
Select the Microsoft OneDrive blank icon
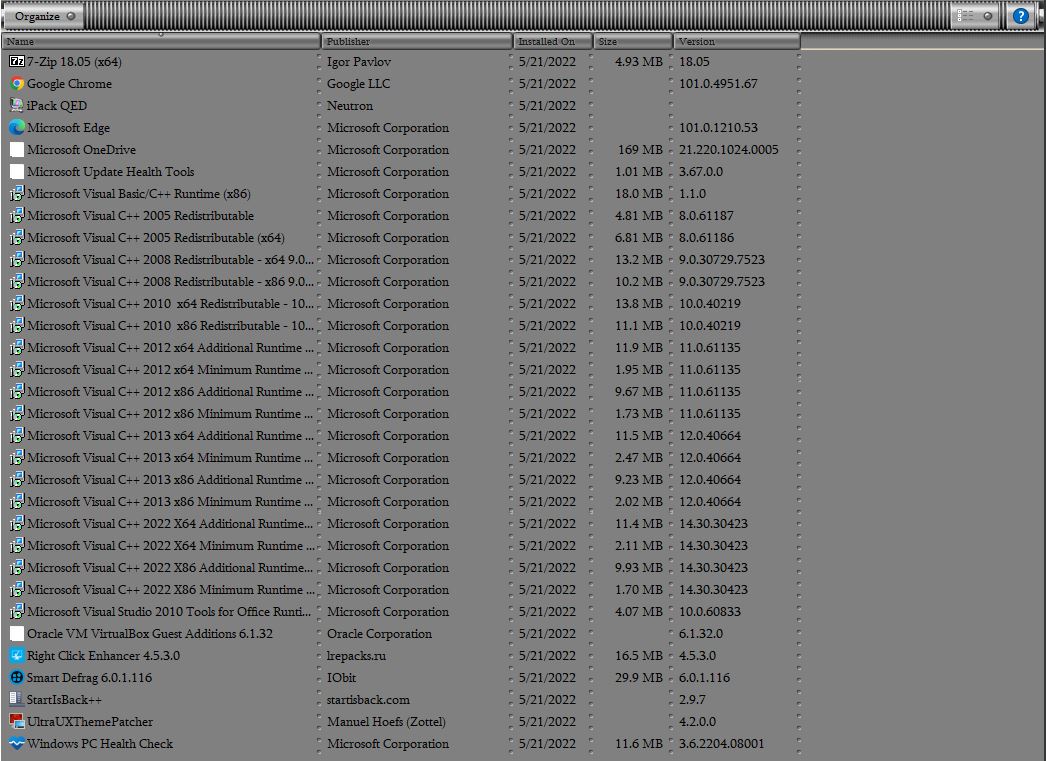[17, 149]
